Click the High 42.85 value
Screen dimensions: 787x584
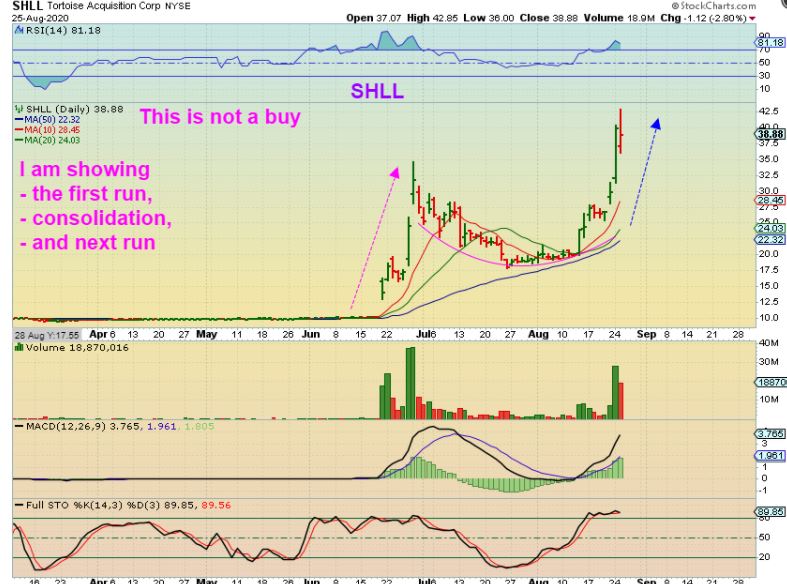tap(432, 18)
